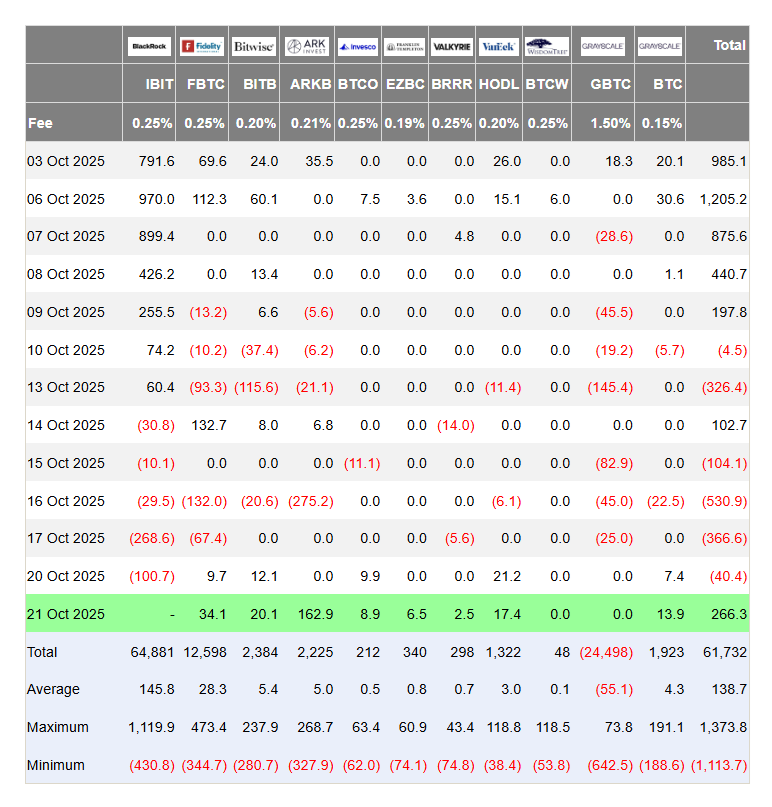
Task: Click the Grayscale logo above BTC
Action: click(660, 46)
